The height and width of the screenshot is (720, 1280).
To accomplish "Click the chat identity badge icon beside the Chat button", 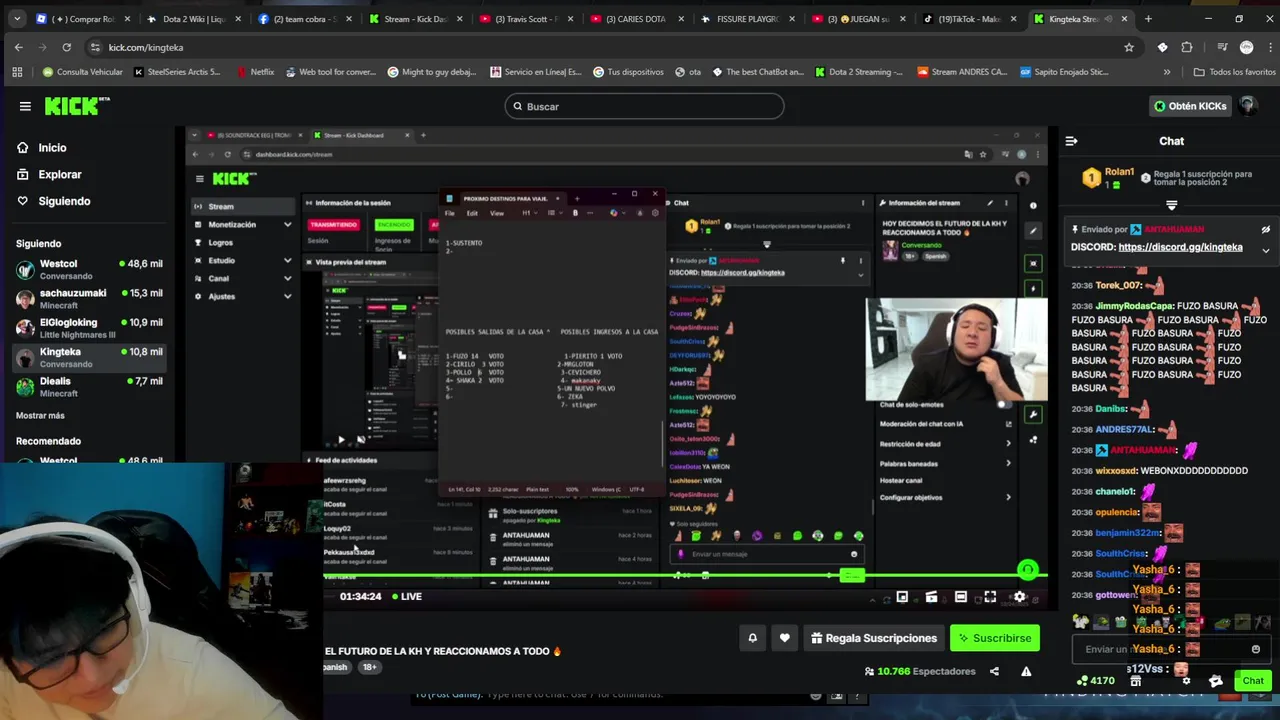I will 1215,681.
